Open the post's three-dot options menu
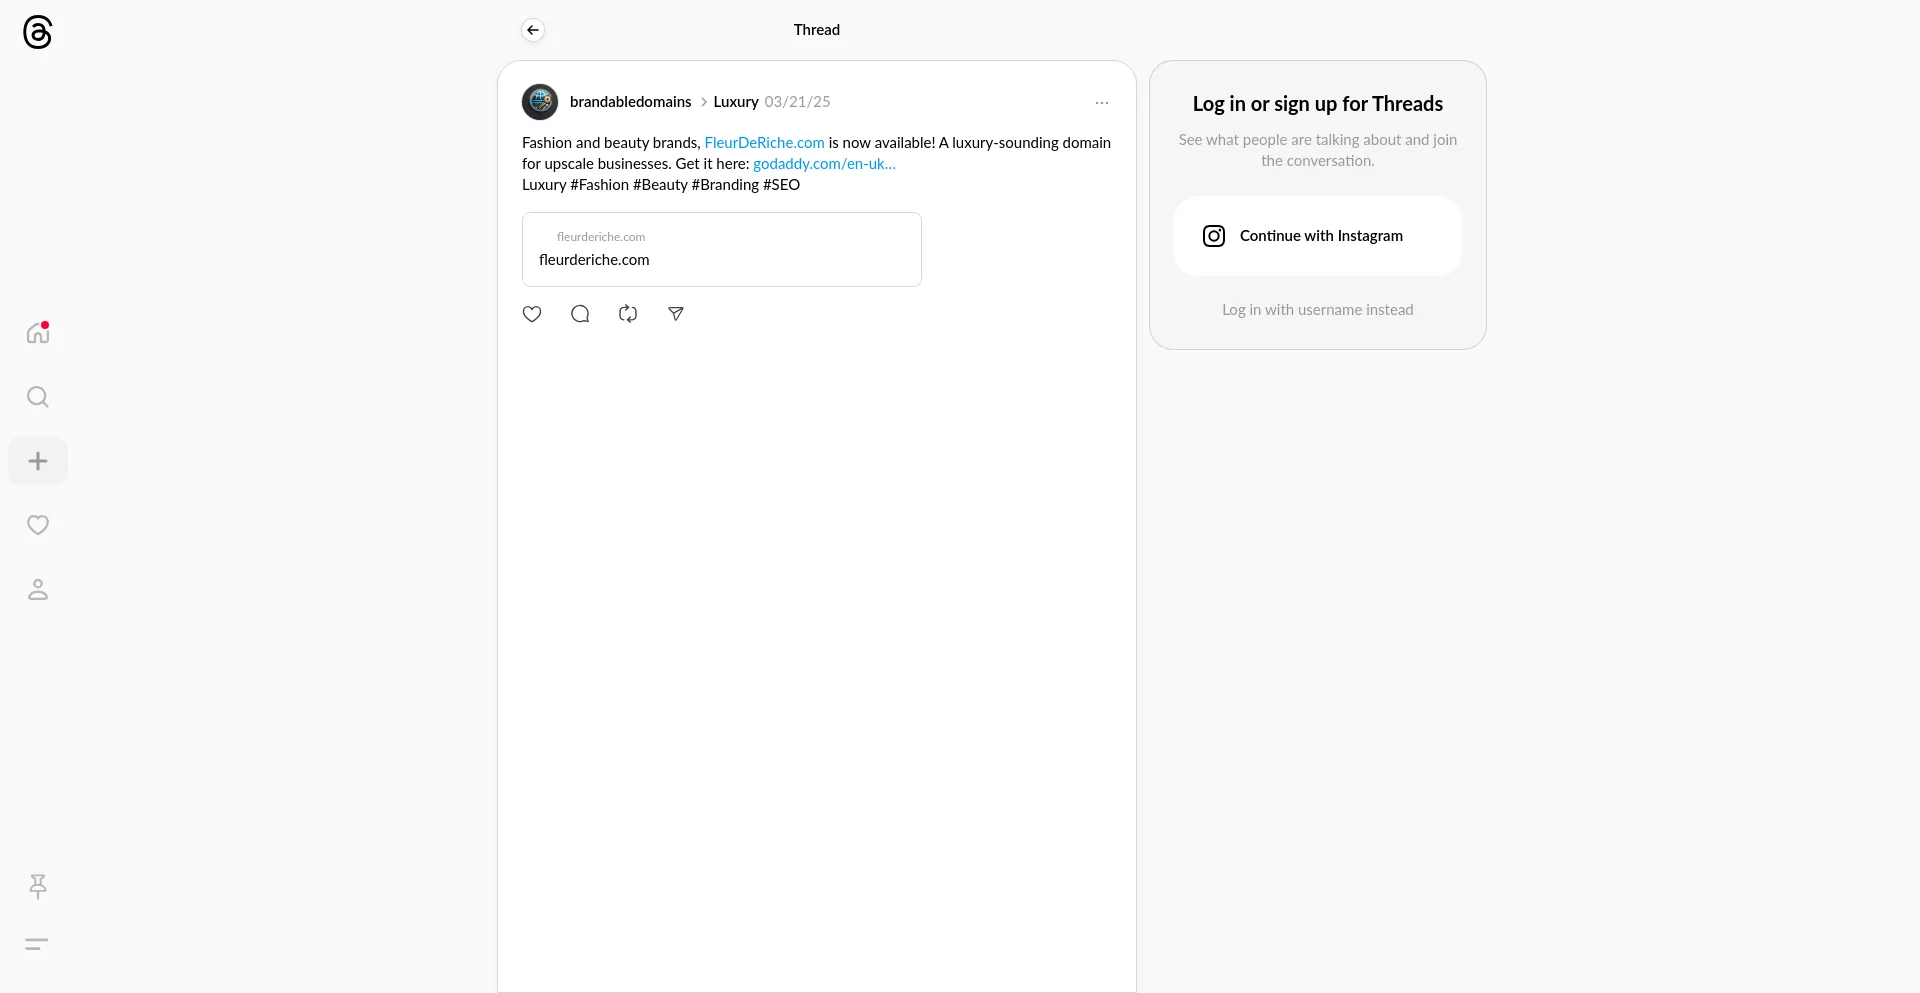This screenshot has width=1920, height=993. [1102, 103]
